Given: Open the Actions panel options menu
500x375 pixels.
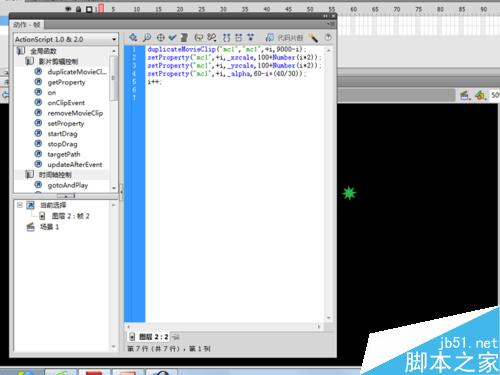Looking at the screenshot, I should click(x=331, y=24).
